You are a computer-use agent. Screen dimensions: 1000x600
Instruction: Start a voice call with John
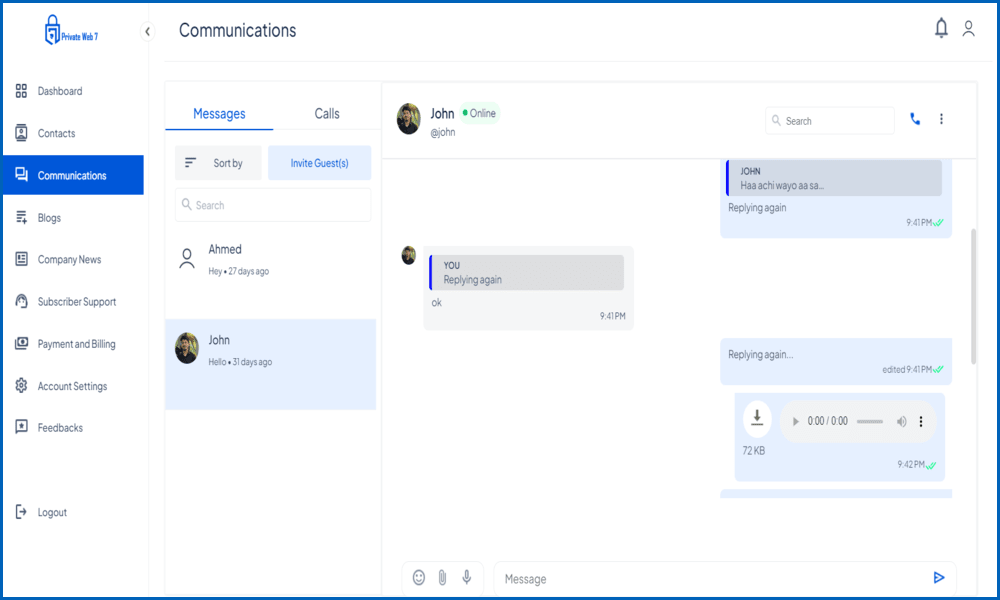915,119
